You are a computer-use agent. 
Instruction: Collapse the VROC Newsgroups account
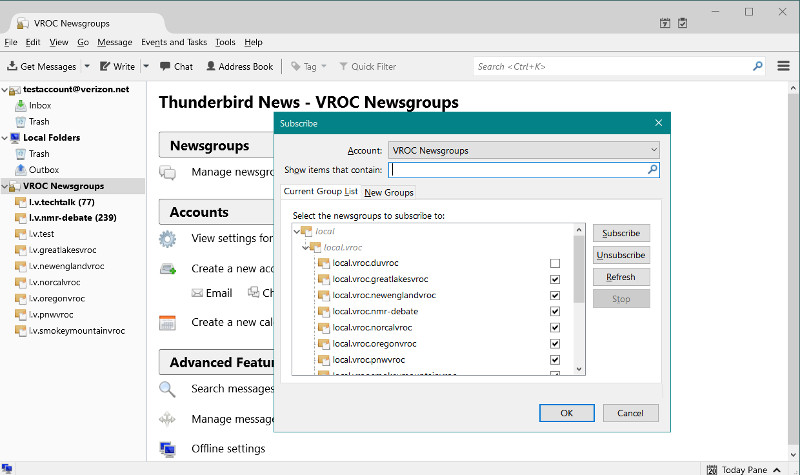(5, 186)
